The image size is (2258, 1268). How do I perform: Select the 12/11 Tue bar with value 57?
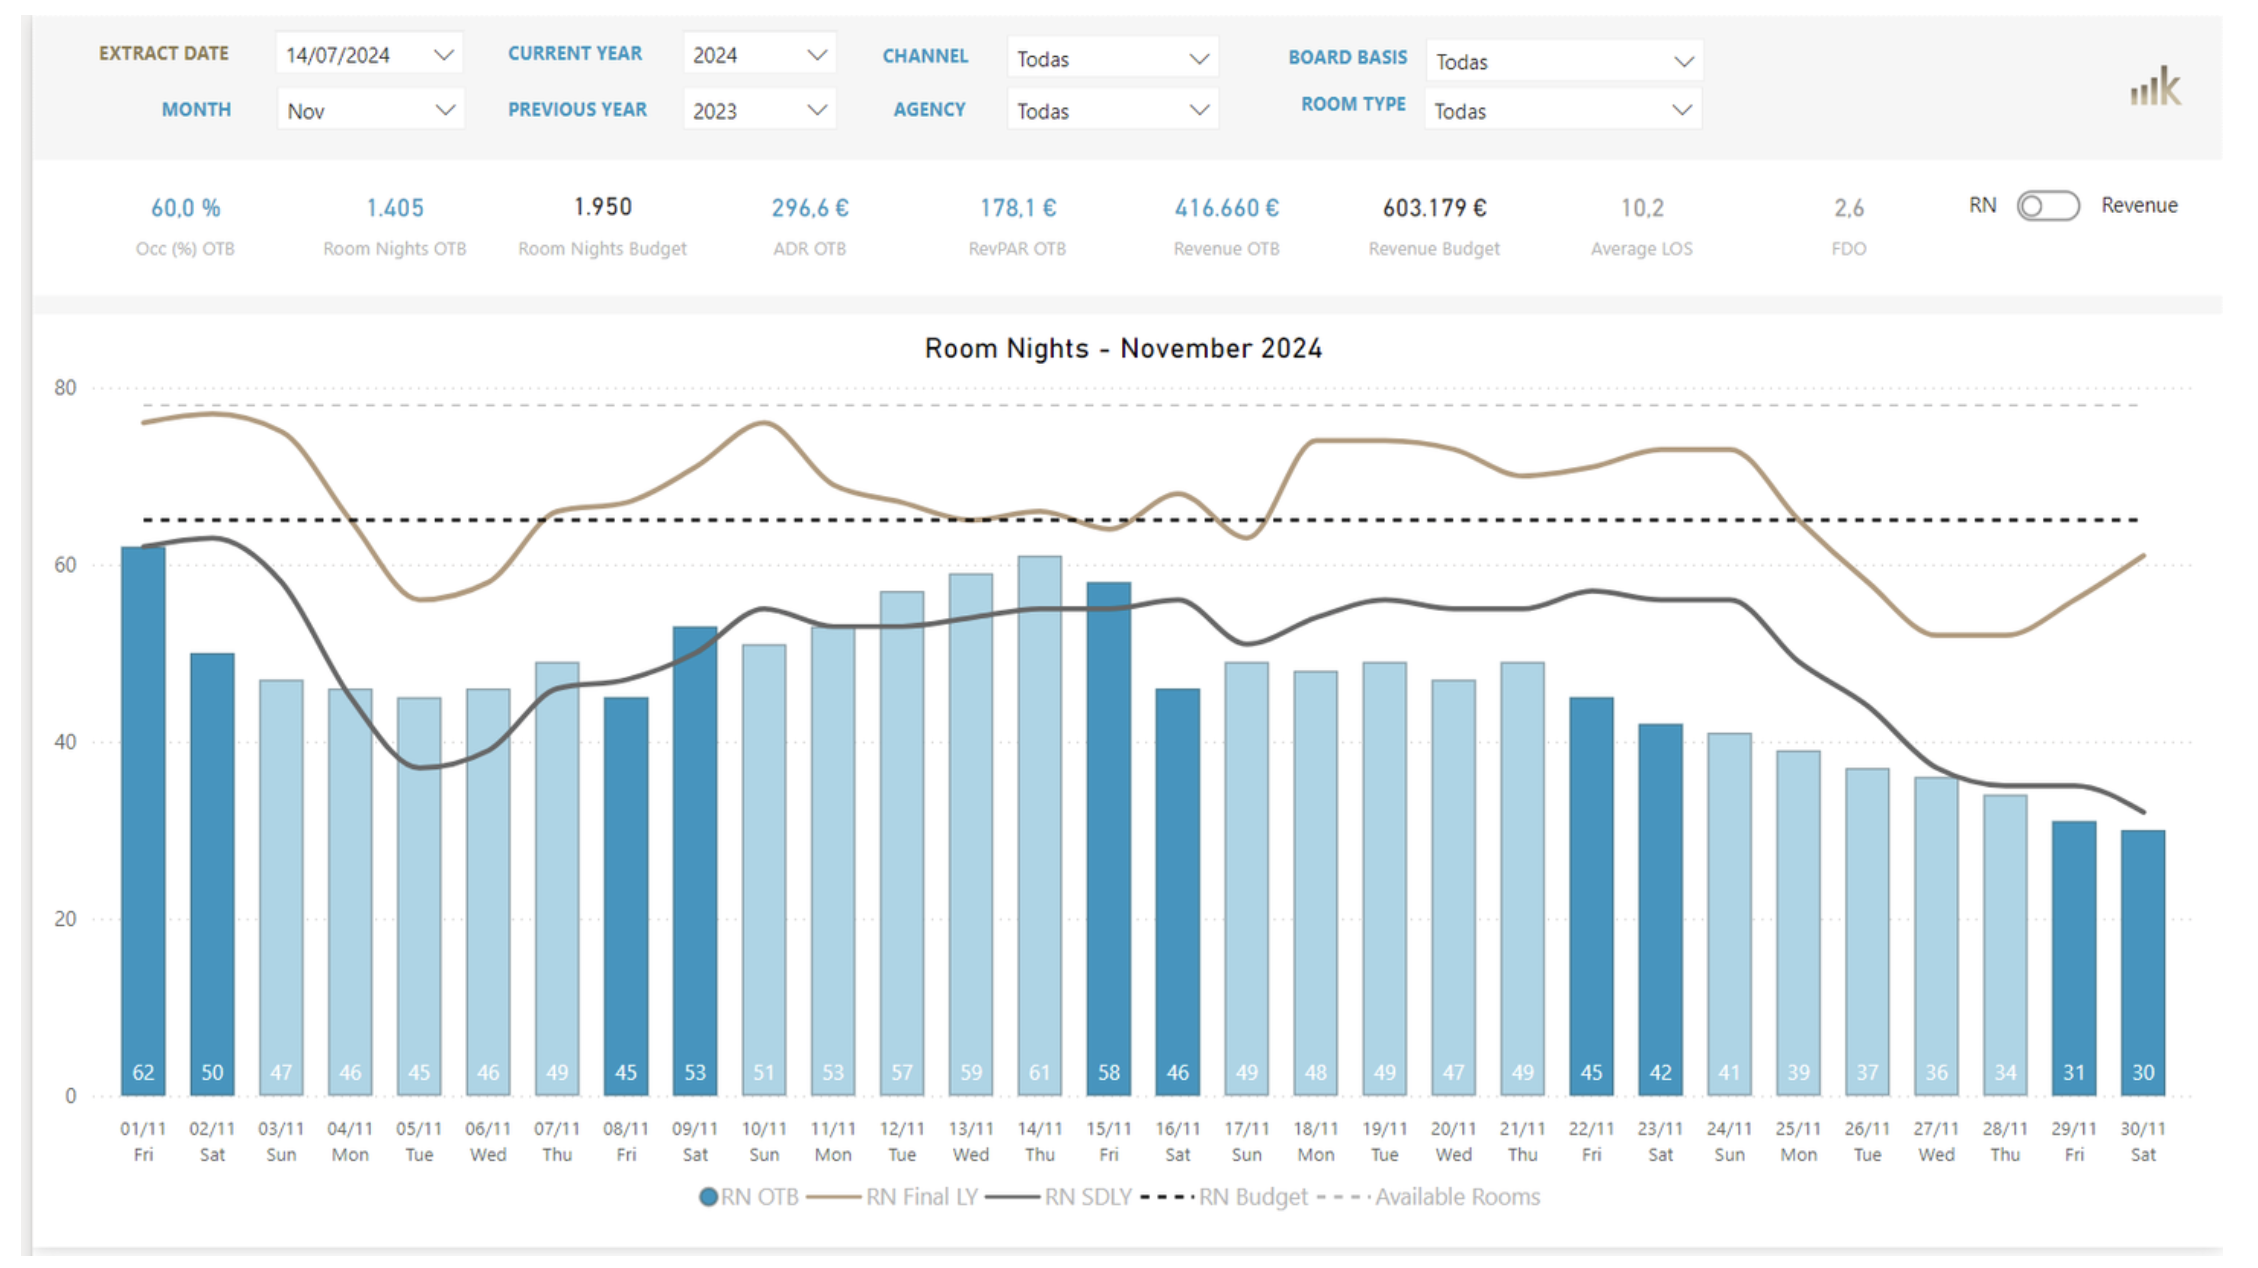click(902, 844)
